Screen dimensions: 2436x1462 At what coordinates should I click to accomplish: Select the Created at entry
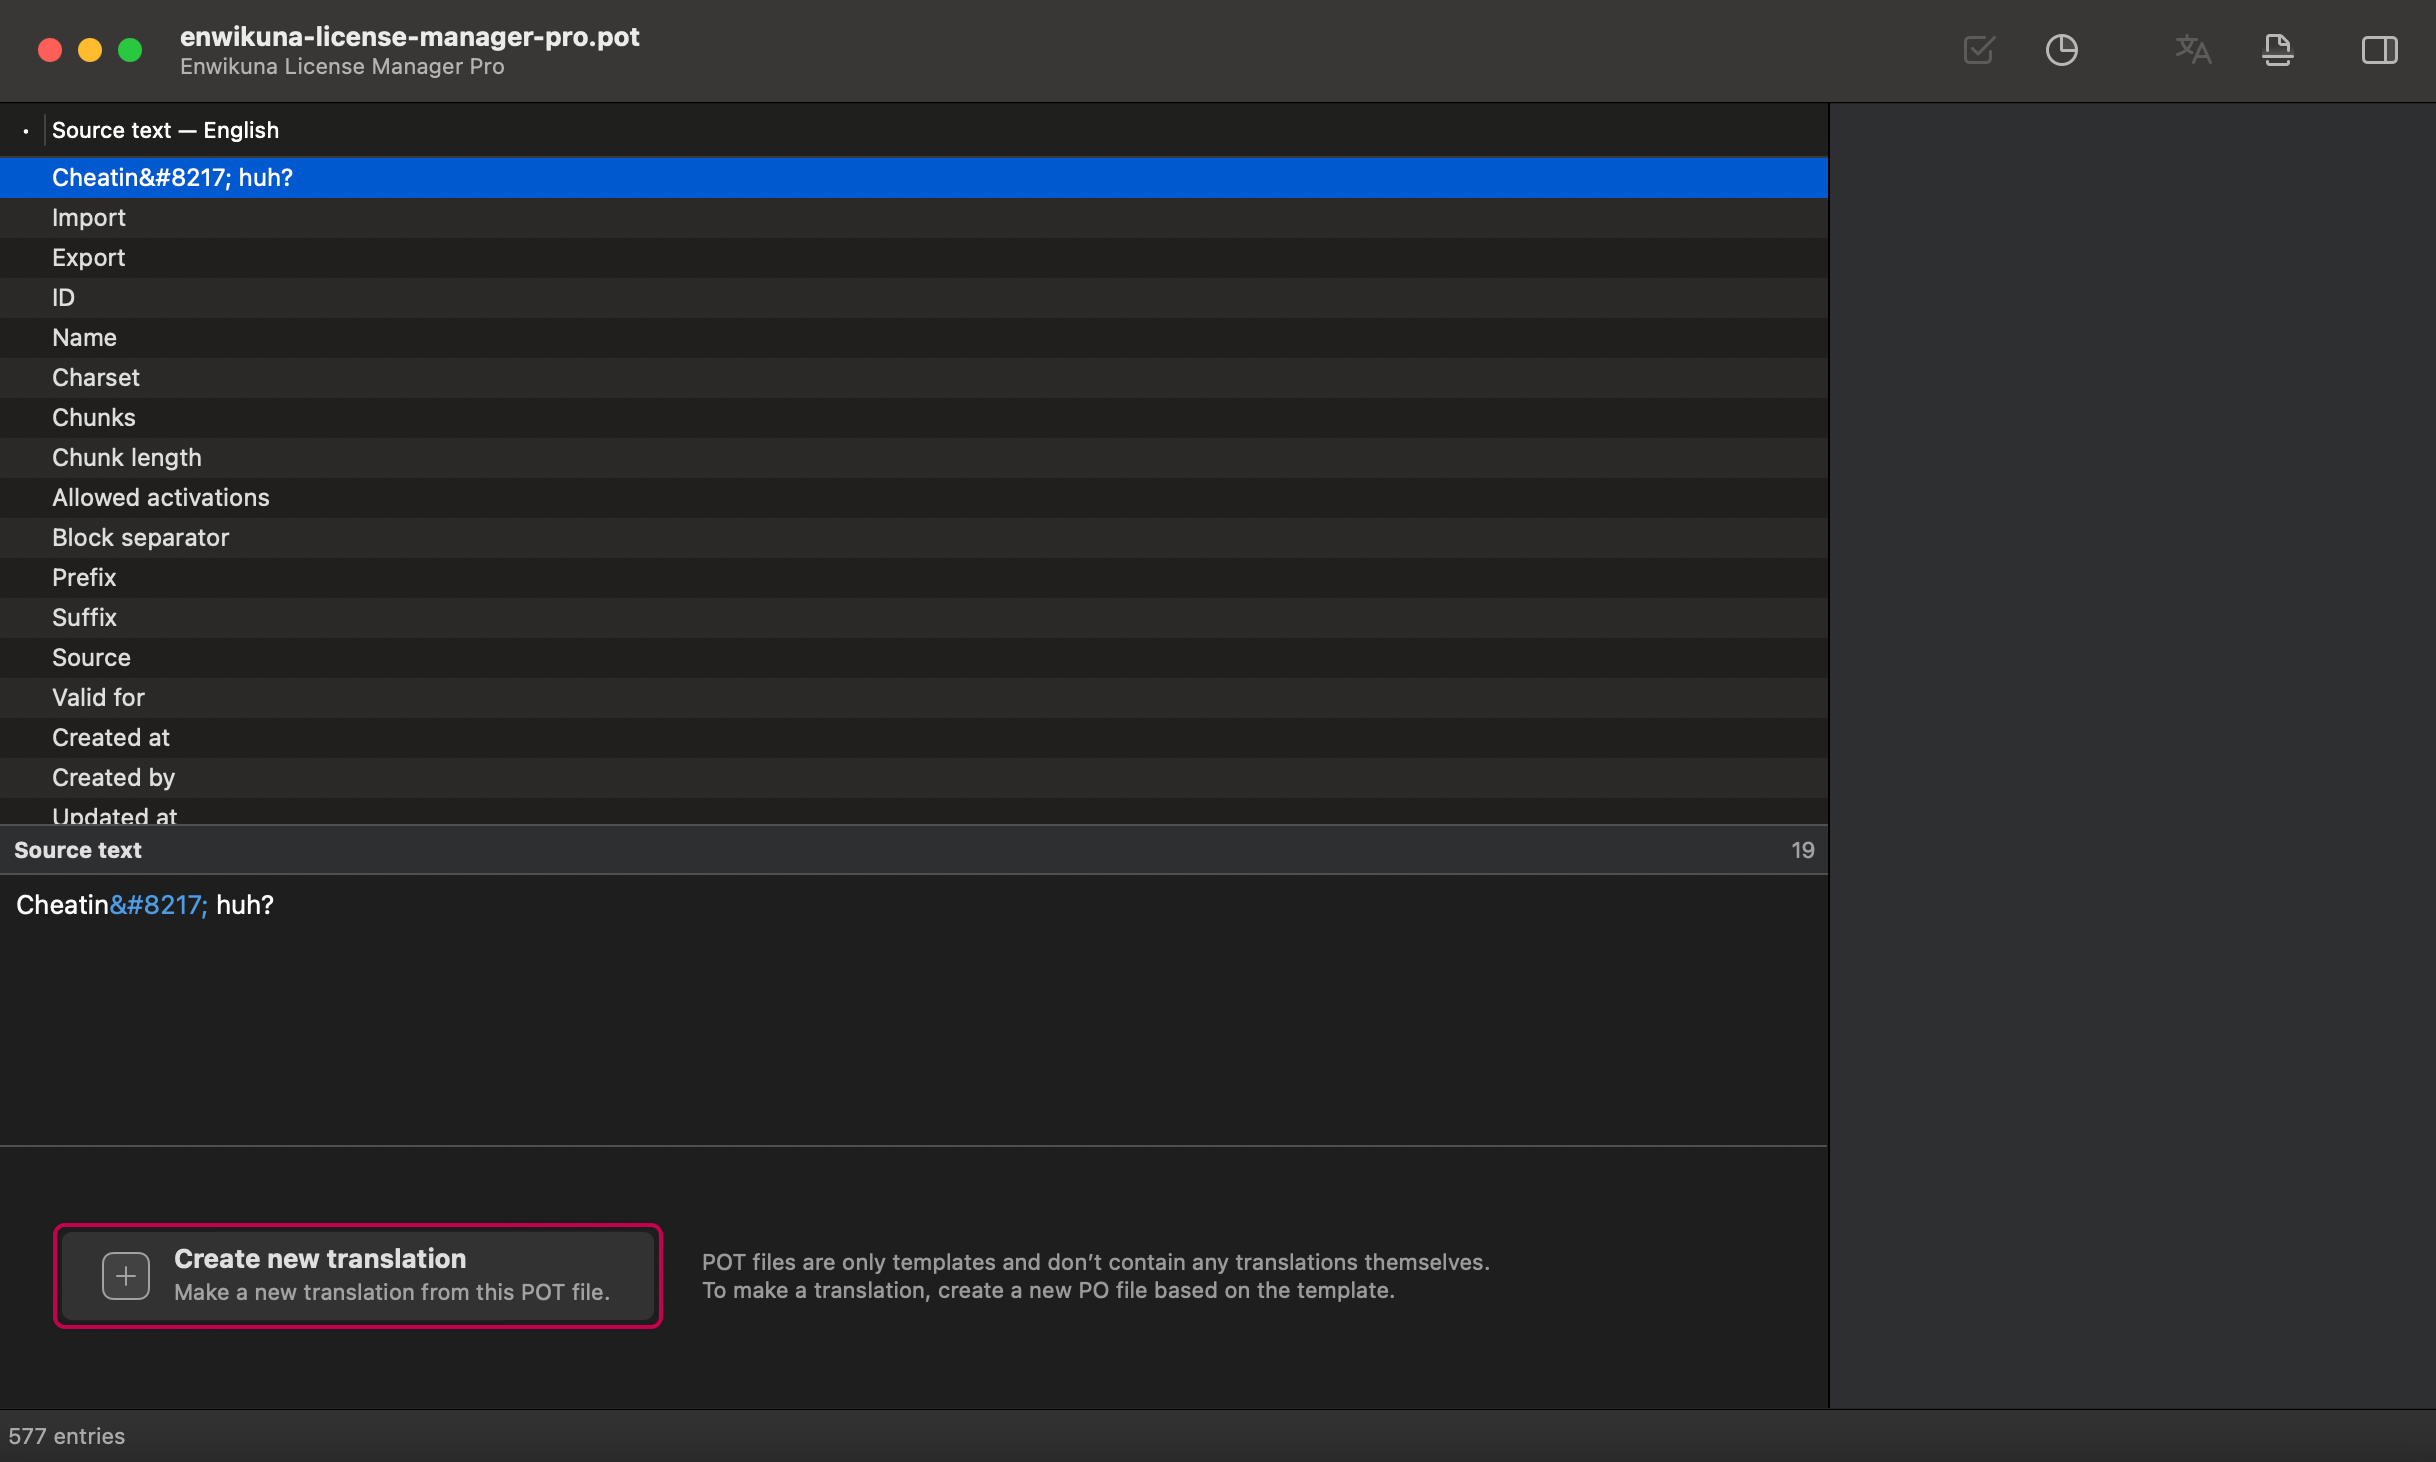[914, 737]
